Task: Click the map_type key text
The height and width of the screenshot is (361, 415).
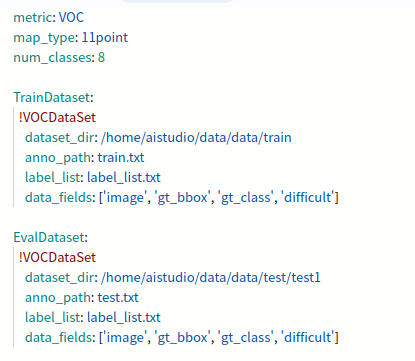Action: click(x=46, y=38)
